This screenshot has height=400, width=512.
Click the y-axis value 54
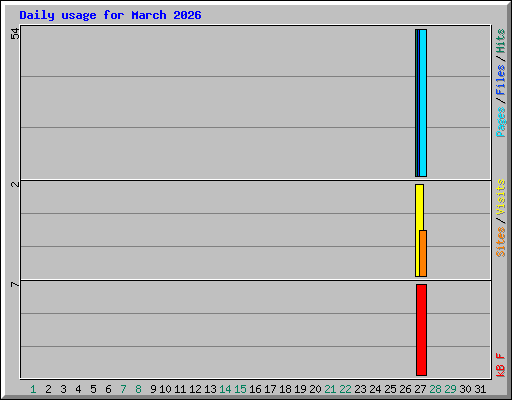[15, 34]
